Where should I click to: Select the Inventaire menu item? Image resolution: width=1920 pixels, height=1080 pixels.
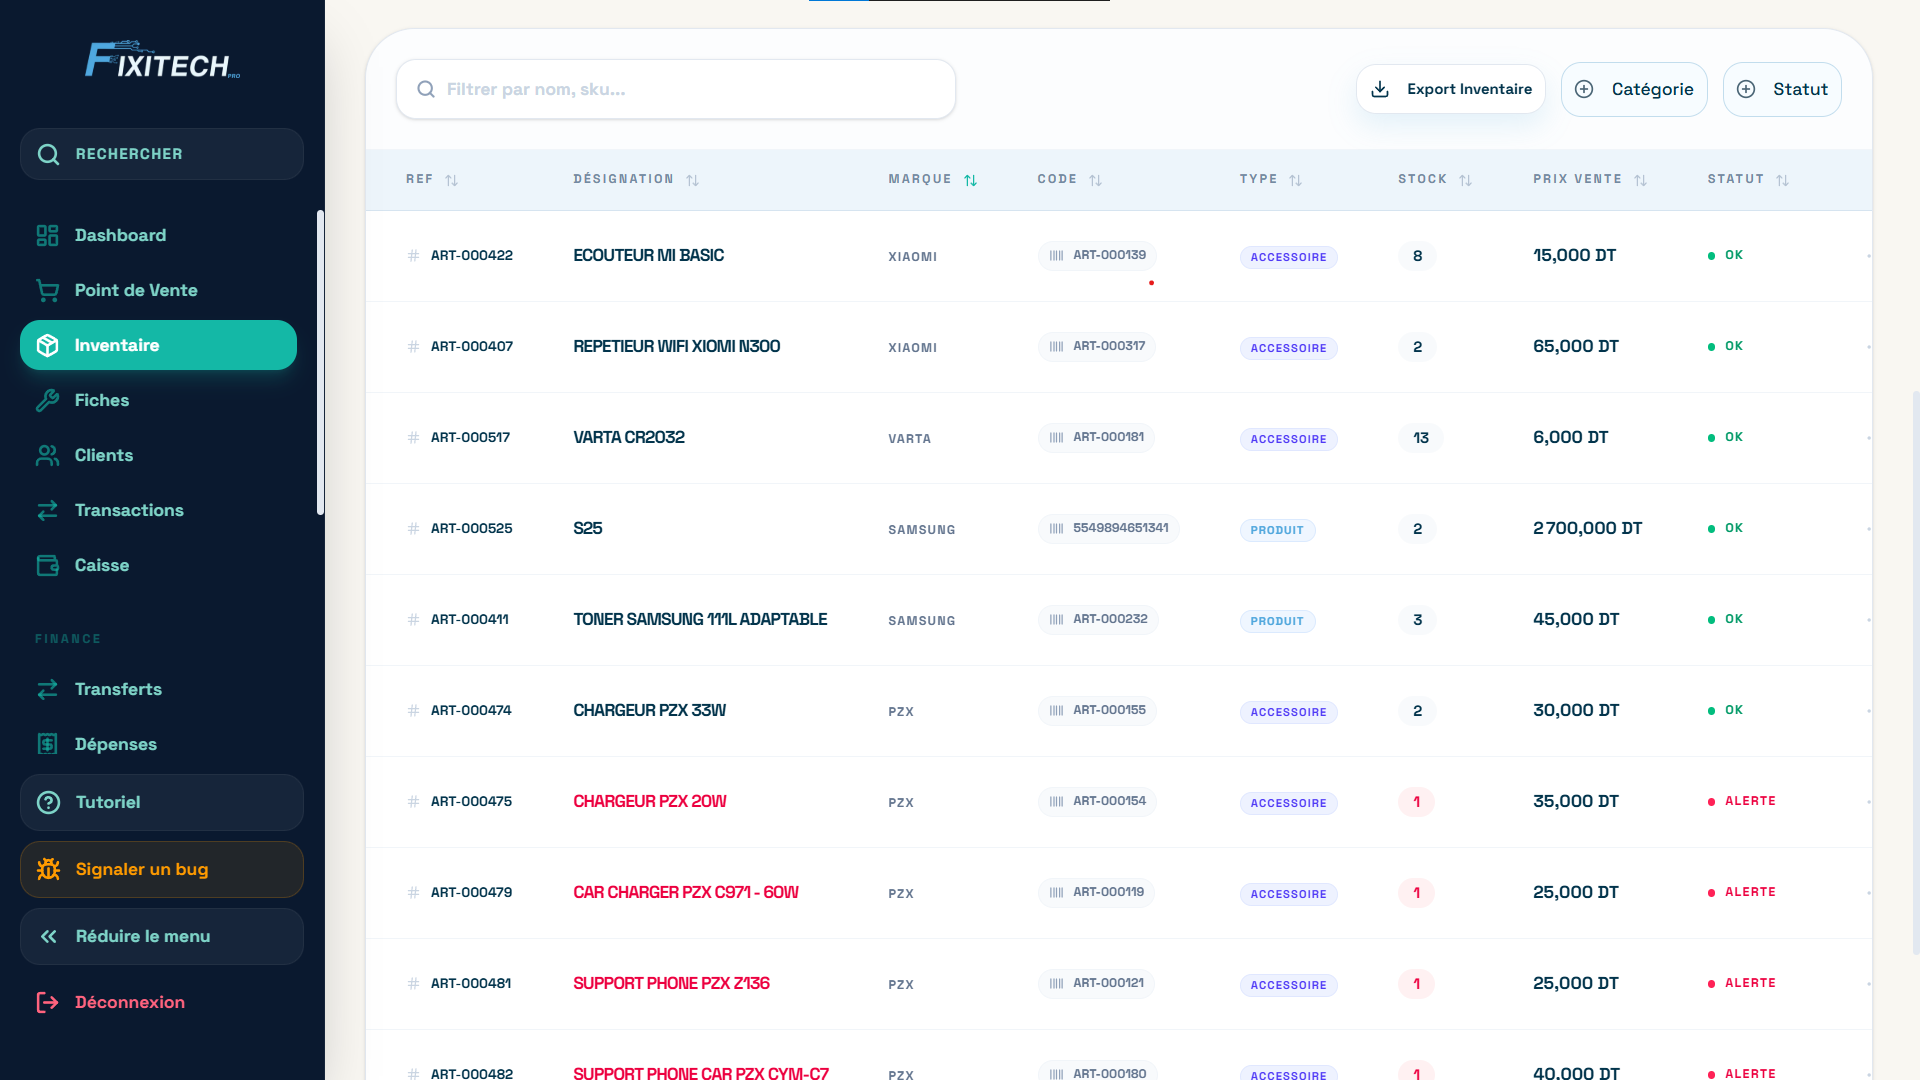point(159,345)
